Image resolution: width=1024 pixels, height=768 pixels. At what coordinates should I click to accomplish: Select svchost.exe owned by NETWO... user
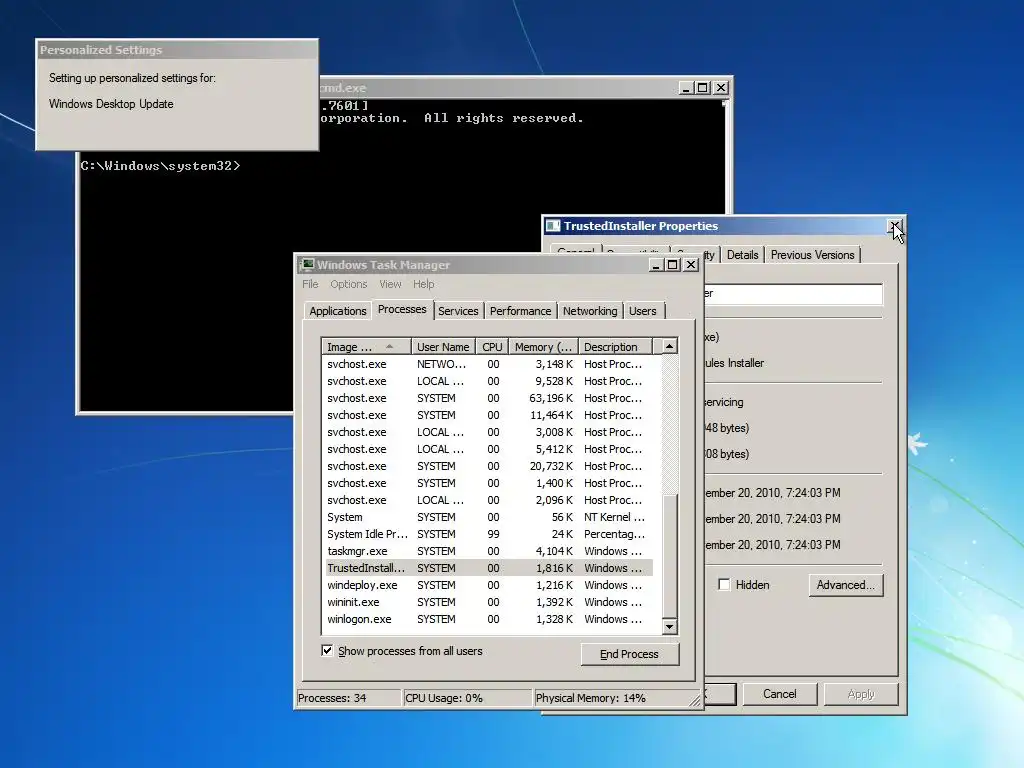coord(488,364)
